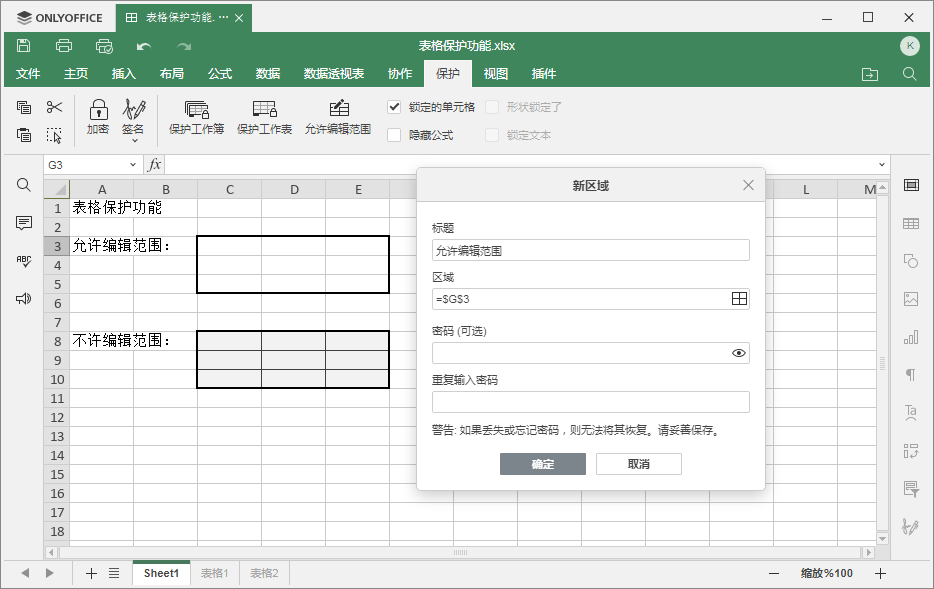Screen dimensions: 934x589
Task: Open cell settings in right sidebar
Action: (x=911, y=185)
